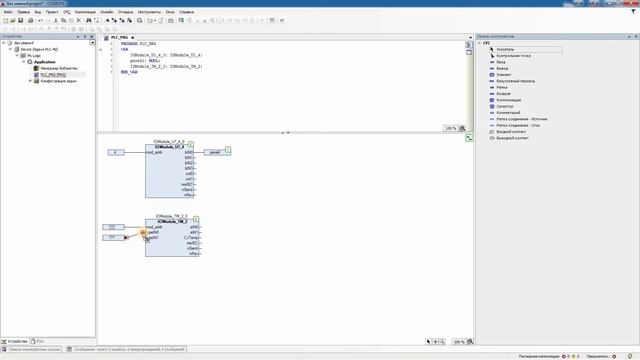640x360 pixels.
Task: Close the Устройства panel
Action: 91,37
